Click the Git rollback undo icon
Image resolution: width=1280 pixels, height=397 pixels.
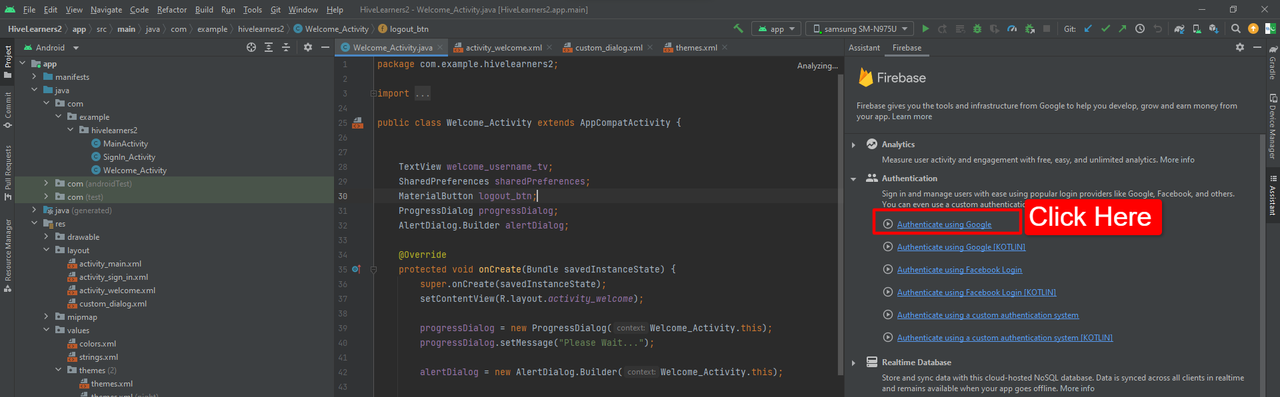coord(1157,29)
